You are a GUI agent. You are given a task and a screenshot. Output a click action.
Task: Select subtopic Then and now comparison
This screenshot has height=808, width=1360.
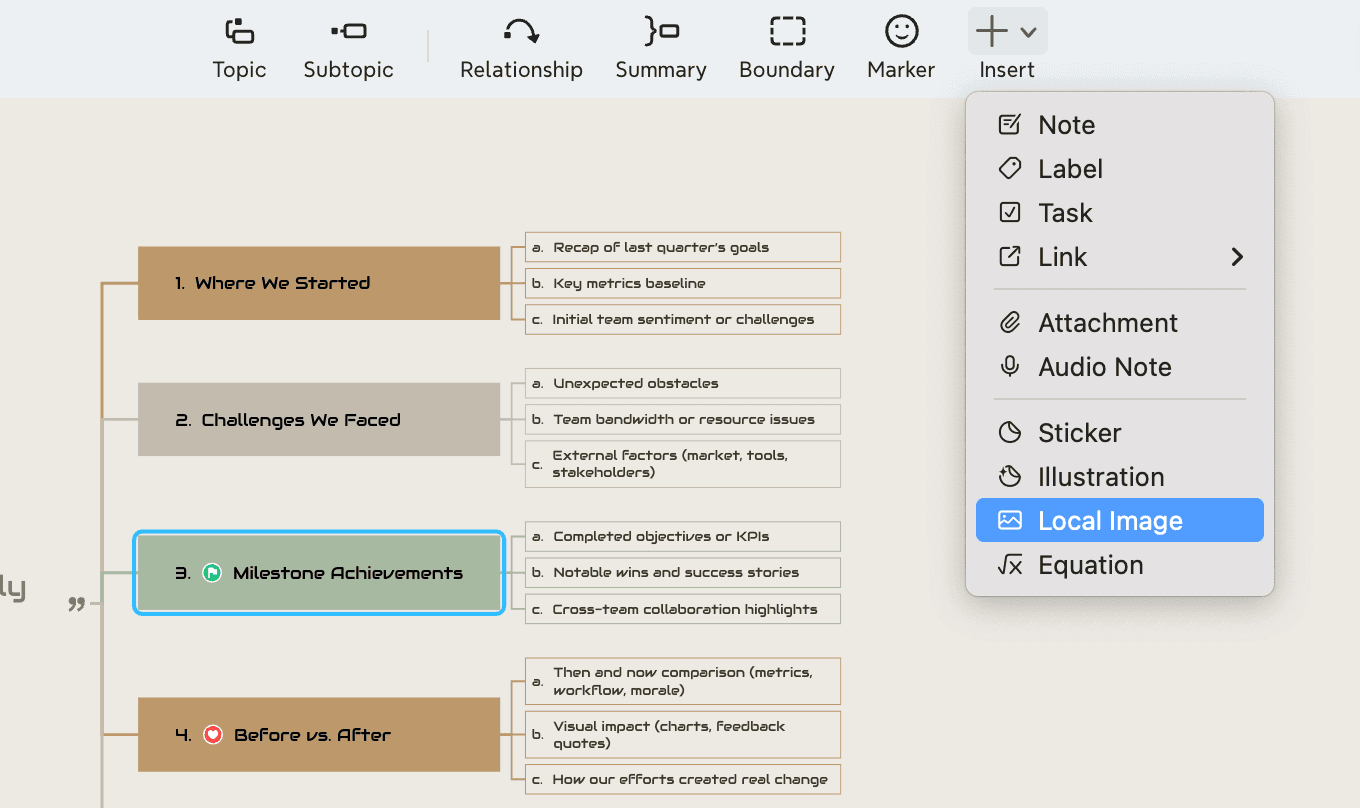pos(683,681)
